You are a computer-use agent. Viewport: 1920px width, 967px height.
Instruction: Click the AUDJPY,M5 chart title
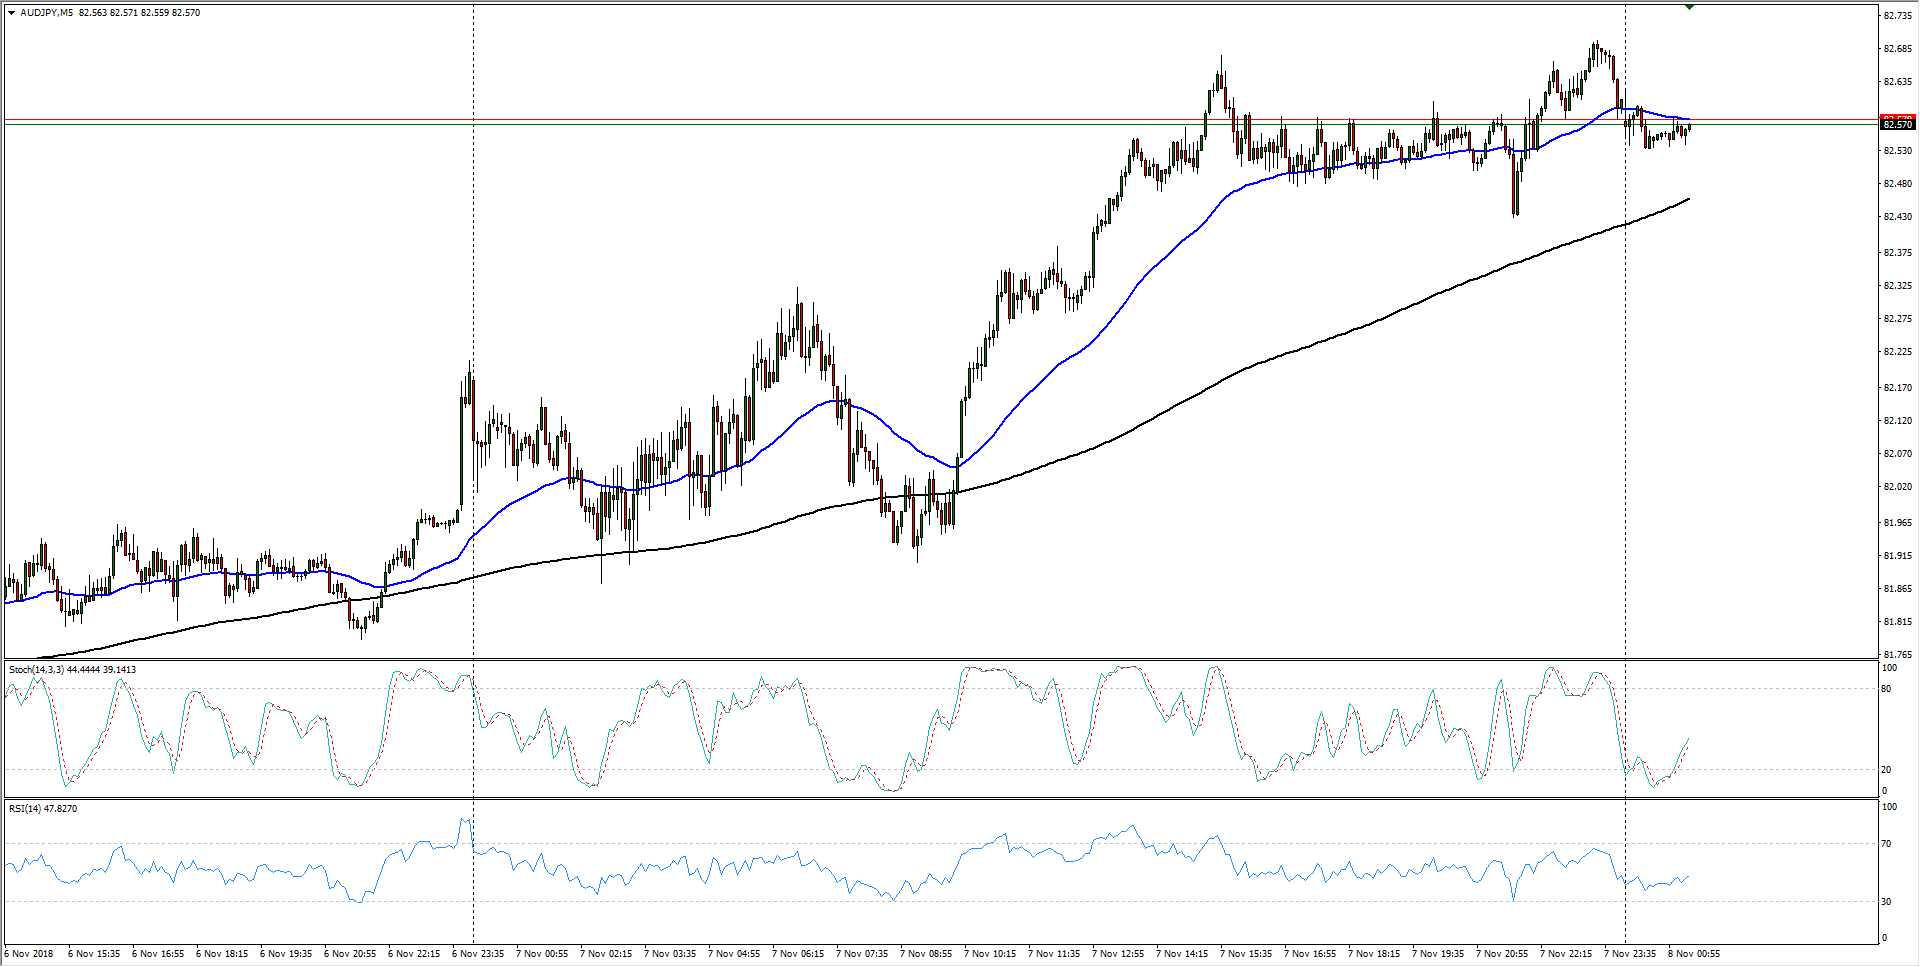(x=46, y=13)
